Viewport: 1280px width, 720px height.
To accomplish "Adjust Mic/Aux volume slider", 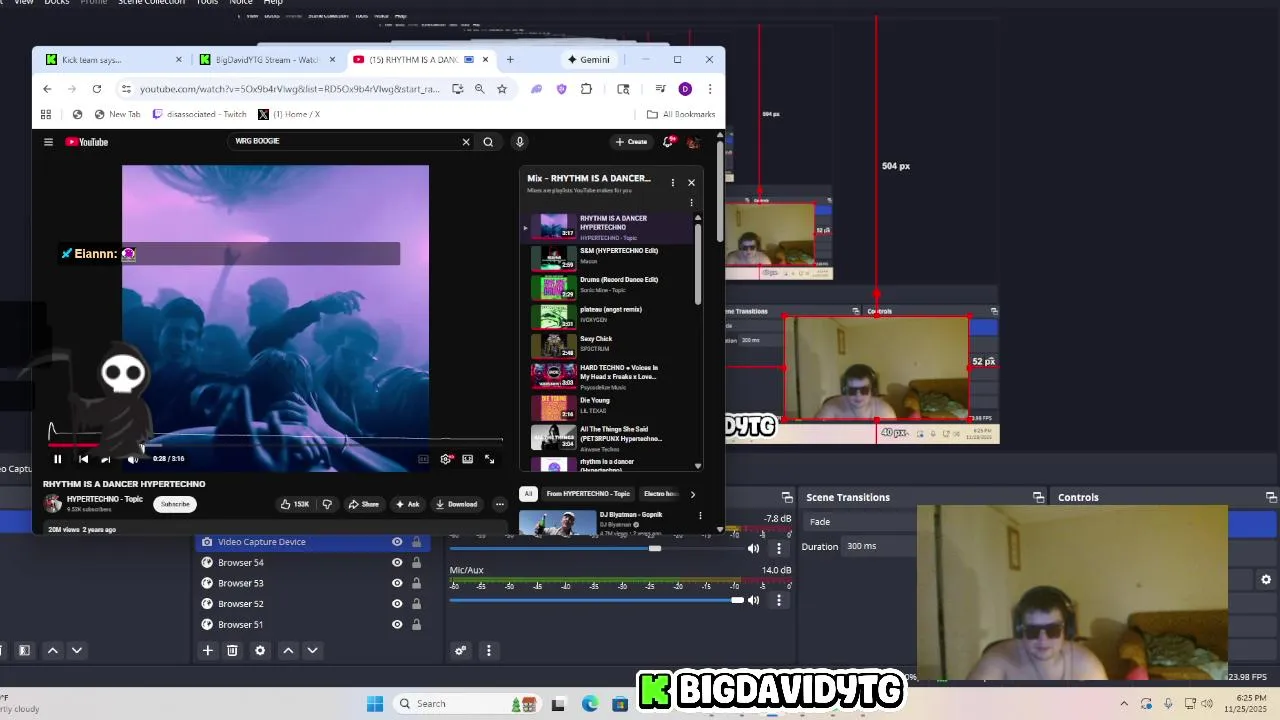I will pos(596,600).
